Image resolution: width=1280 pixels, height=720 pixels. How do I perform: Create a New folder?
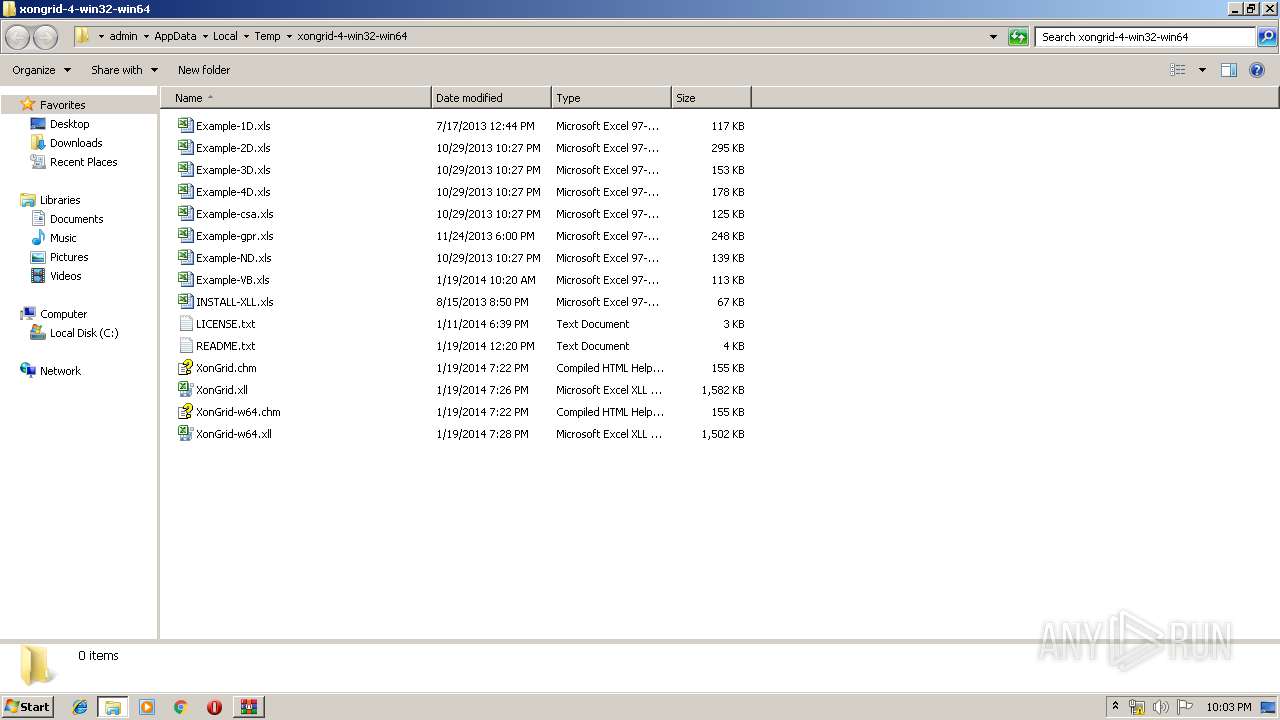[x=204, y=70]
